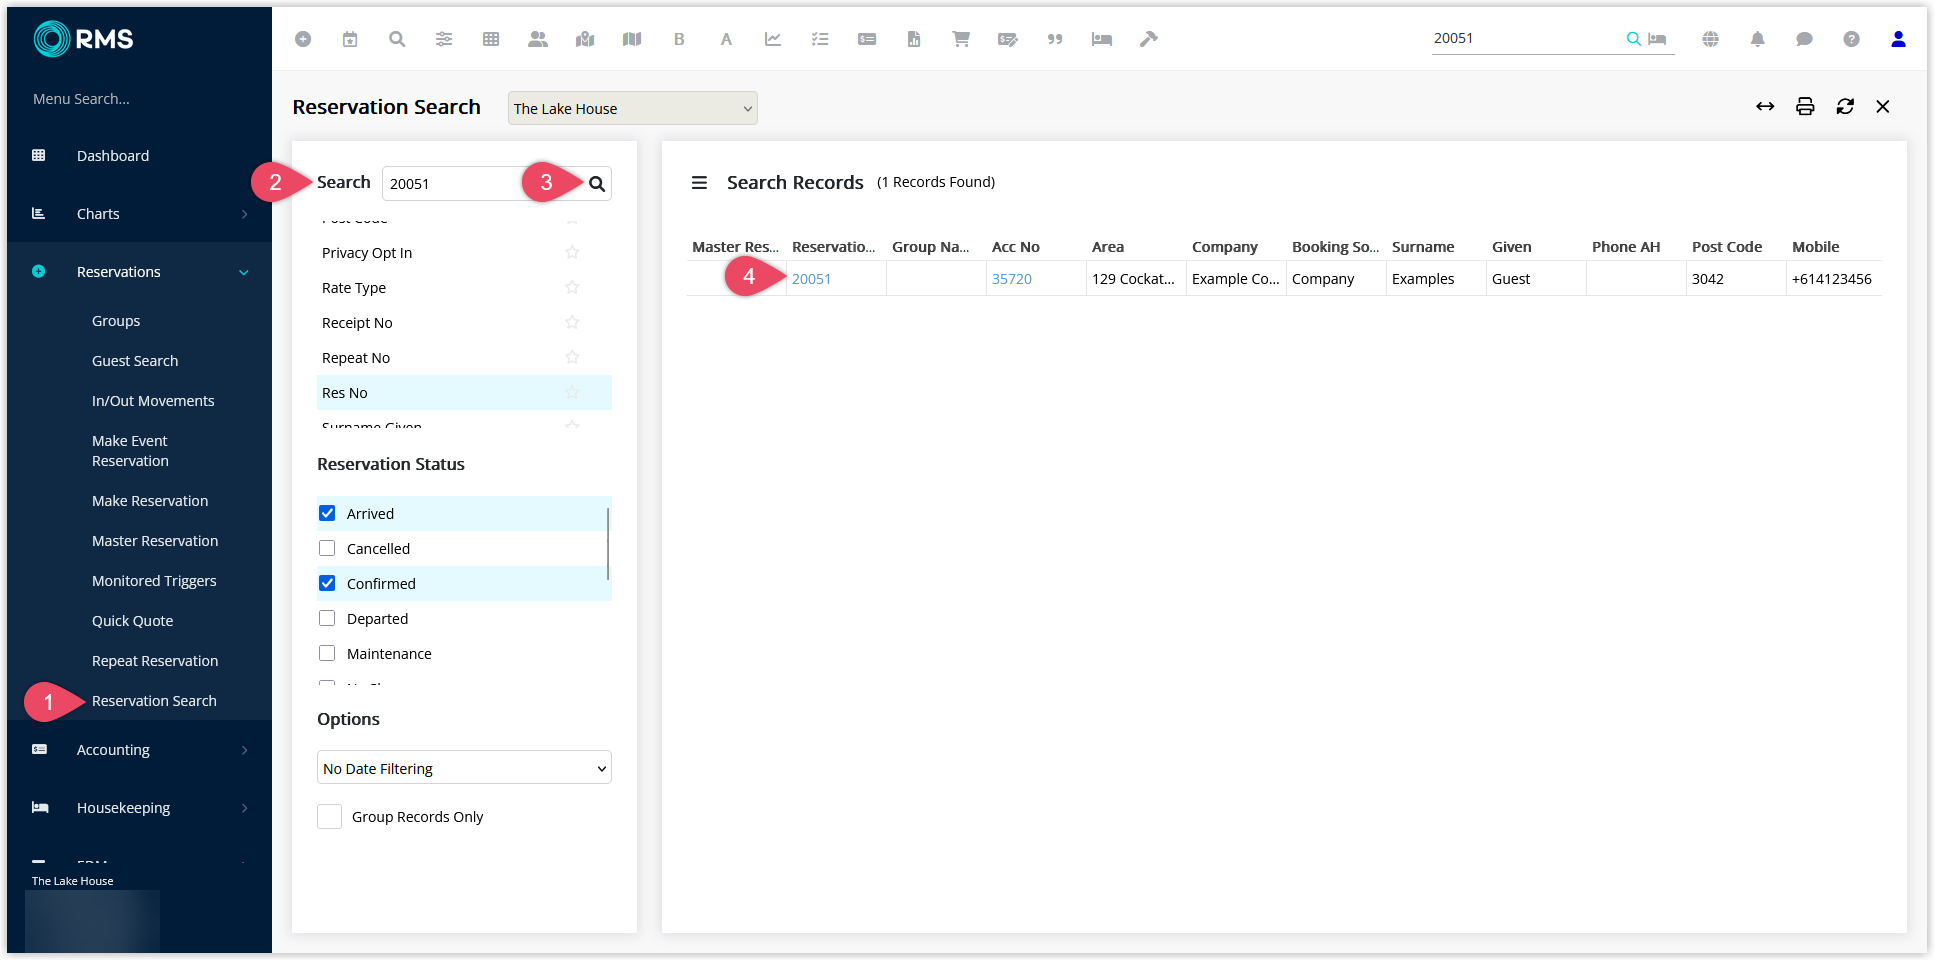Open account number 35720 link
Image resolution: width=1935 pixels, height=961 pixels.
click(x=1011, y=279)
